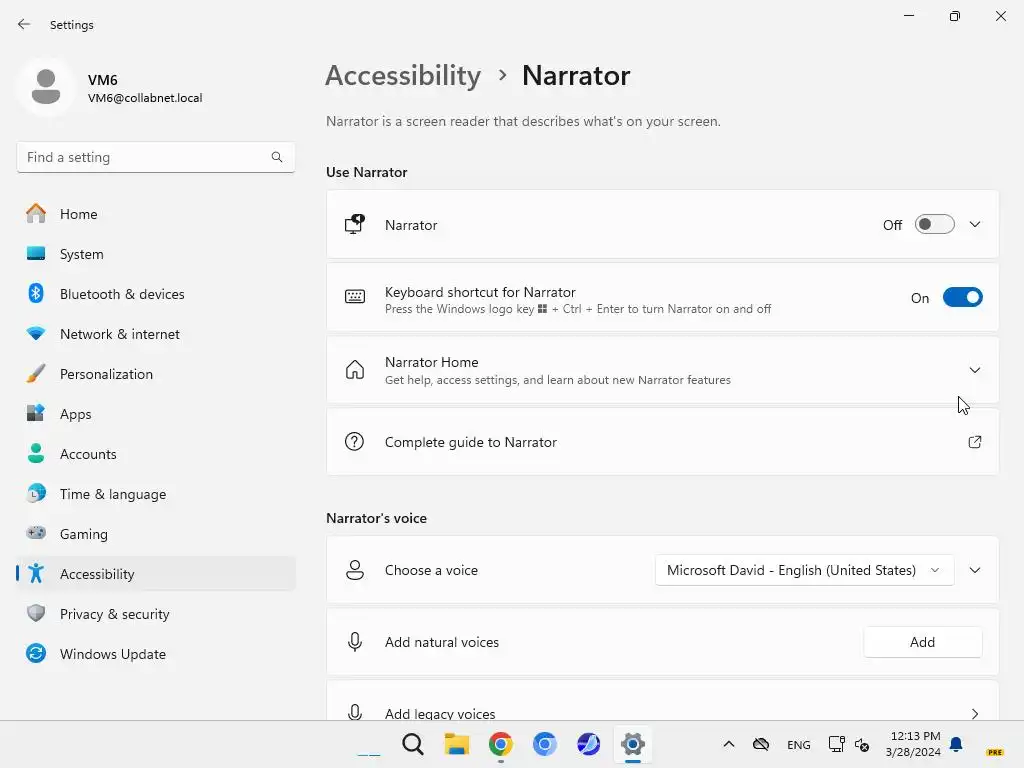Expand the Narrator Home section
The image size is (1024, 768).
pos(974,370)
